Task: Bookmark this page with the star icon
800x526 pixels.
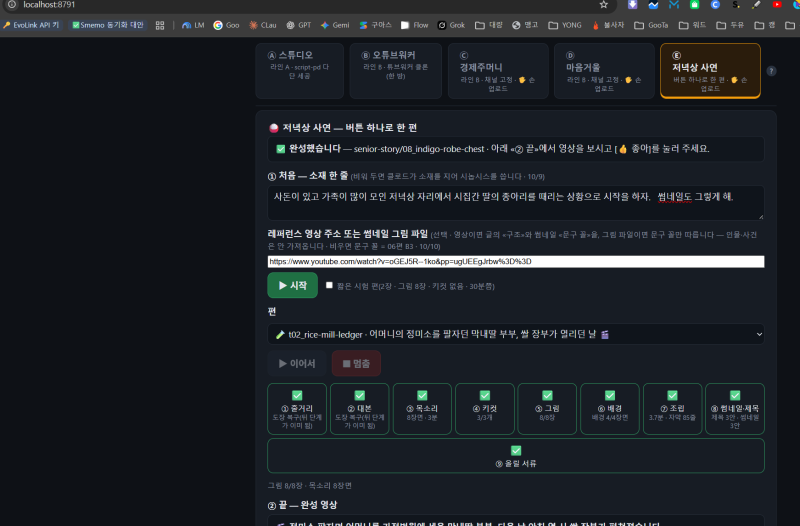Action: 604,5
